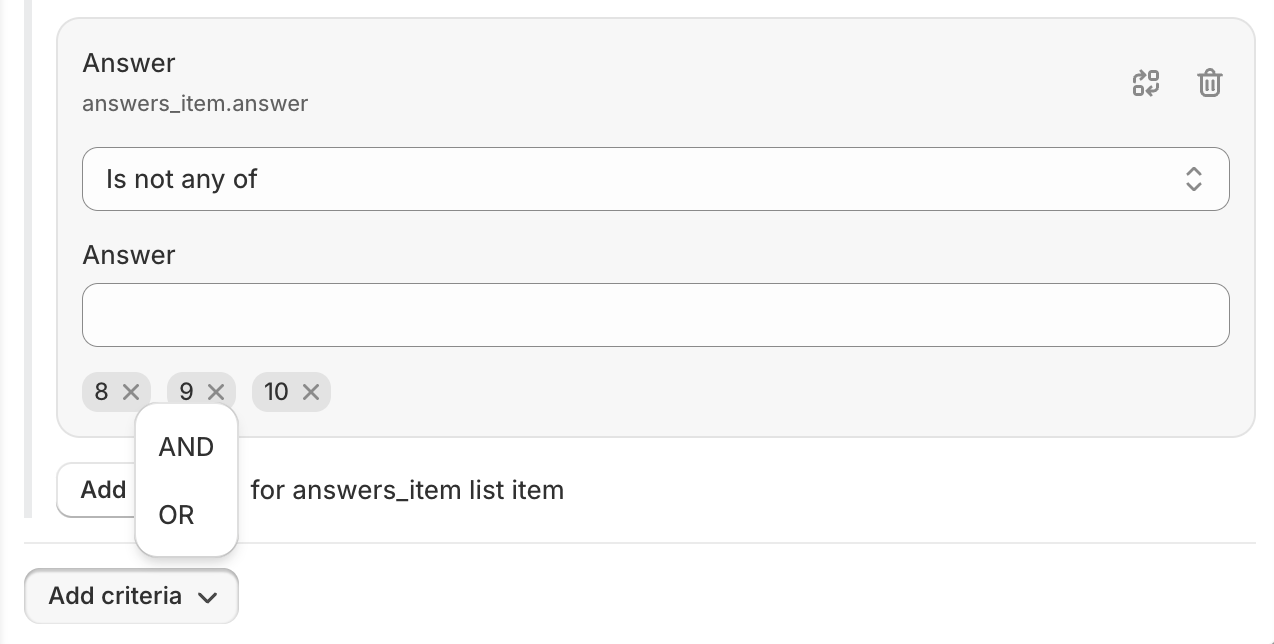Image resolution: width=1274 pixels, height=644 pixels.
Task: Remove the 8 tag using its X
Action: coord(131,392)
